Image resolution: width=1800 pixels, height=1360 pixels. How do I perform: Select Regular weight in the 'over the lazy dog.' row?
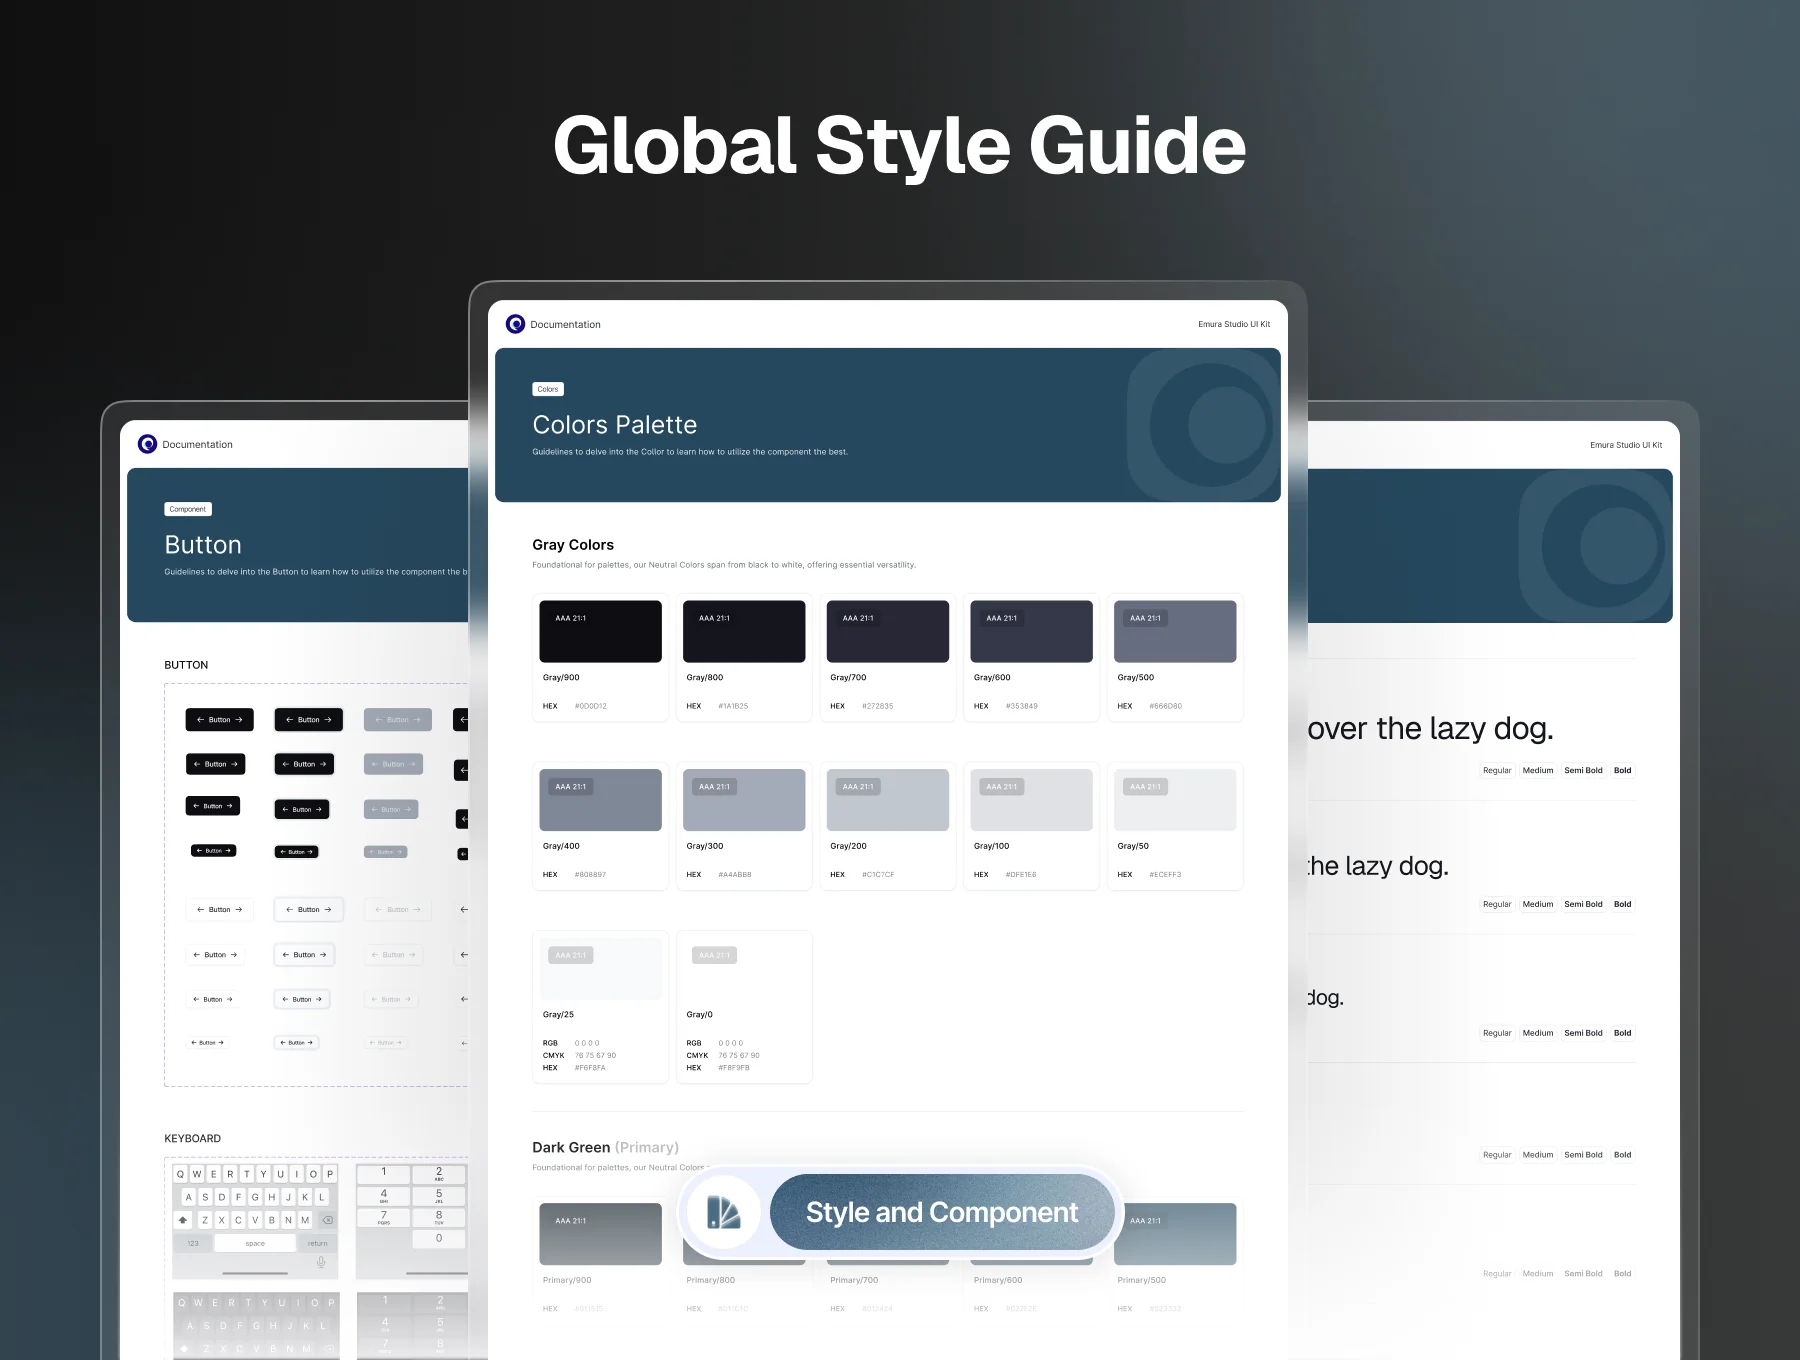coord(1497,770)
